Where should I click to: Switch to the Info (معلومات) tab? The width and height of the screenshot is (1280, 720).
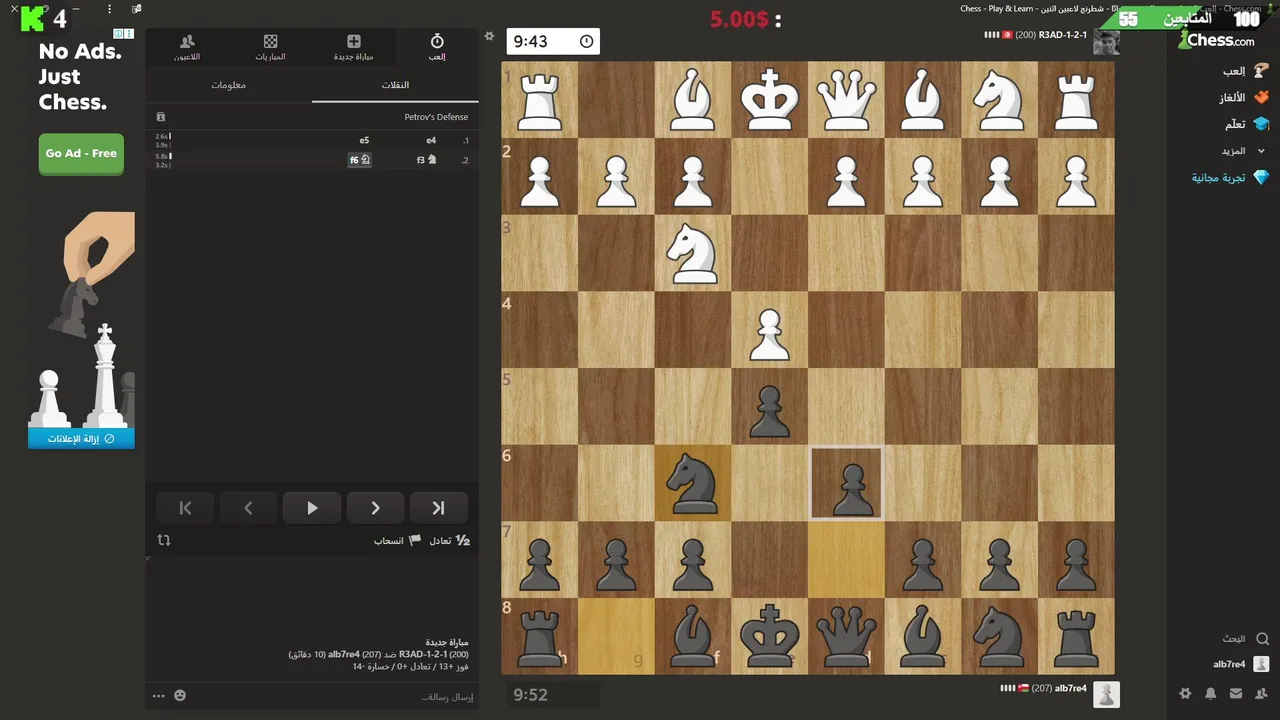[x=229, y=85]
